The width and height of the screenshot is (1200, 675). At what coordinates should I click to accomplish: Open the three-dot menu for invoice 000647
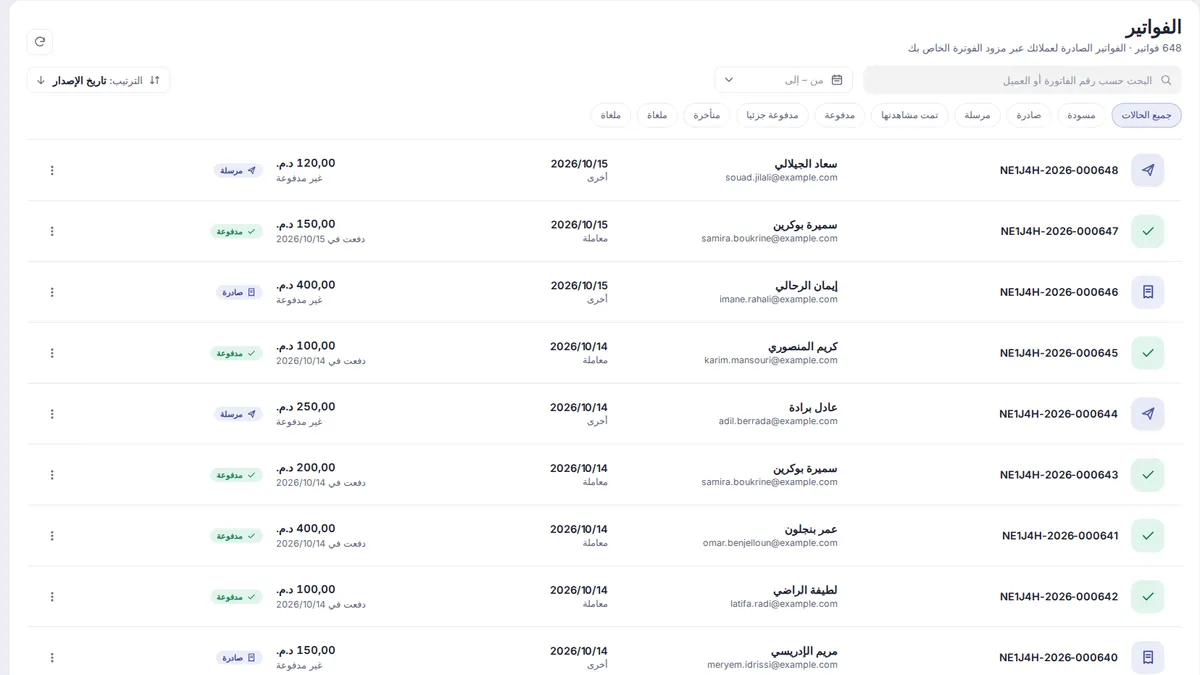(52, 231)
